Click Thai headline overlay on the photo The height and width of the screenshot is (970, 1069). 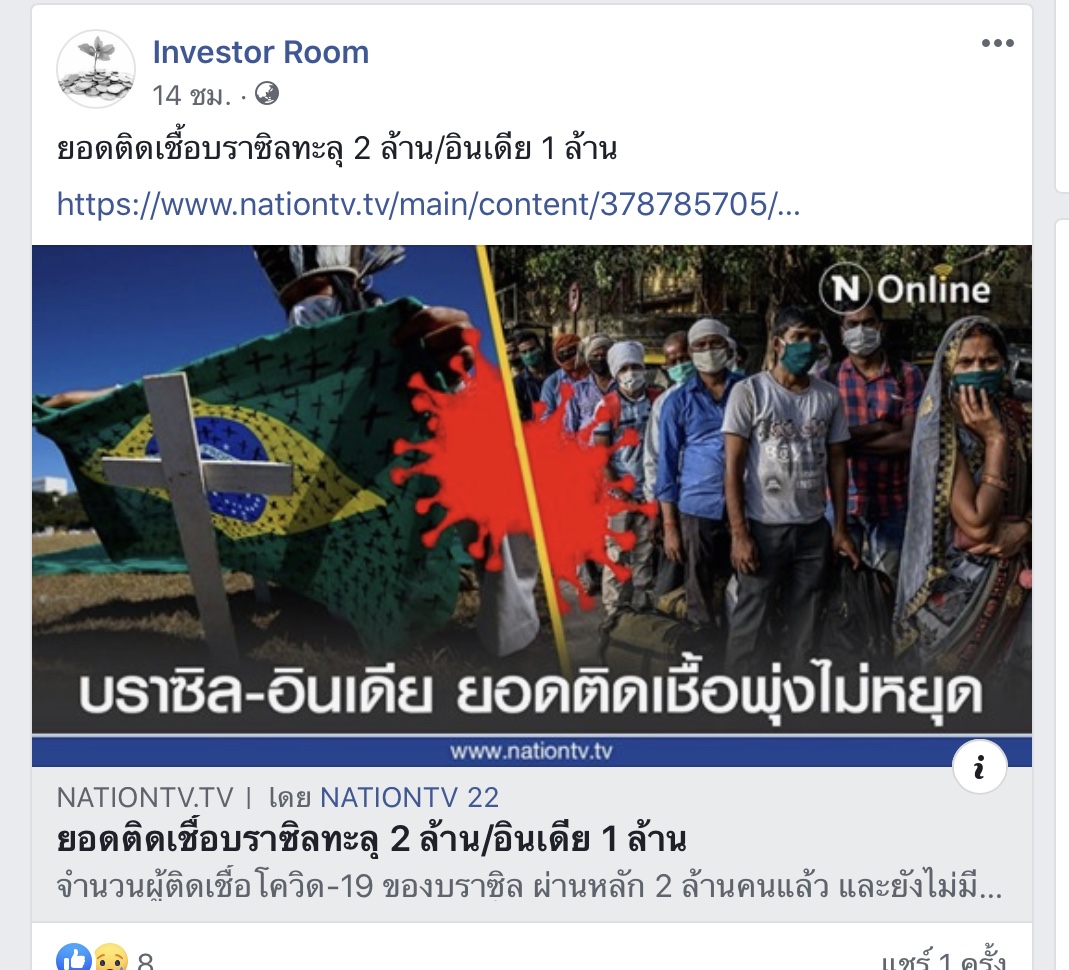pos(531,695)
